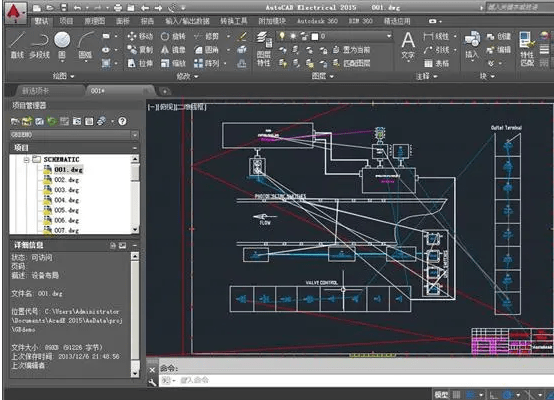The height and width of the screenshot is (400, 554).
Task: Click the Save icon in quick access toolbar
Action: (64, 7)
